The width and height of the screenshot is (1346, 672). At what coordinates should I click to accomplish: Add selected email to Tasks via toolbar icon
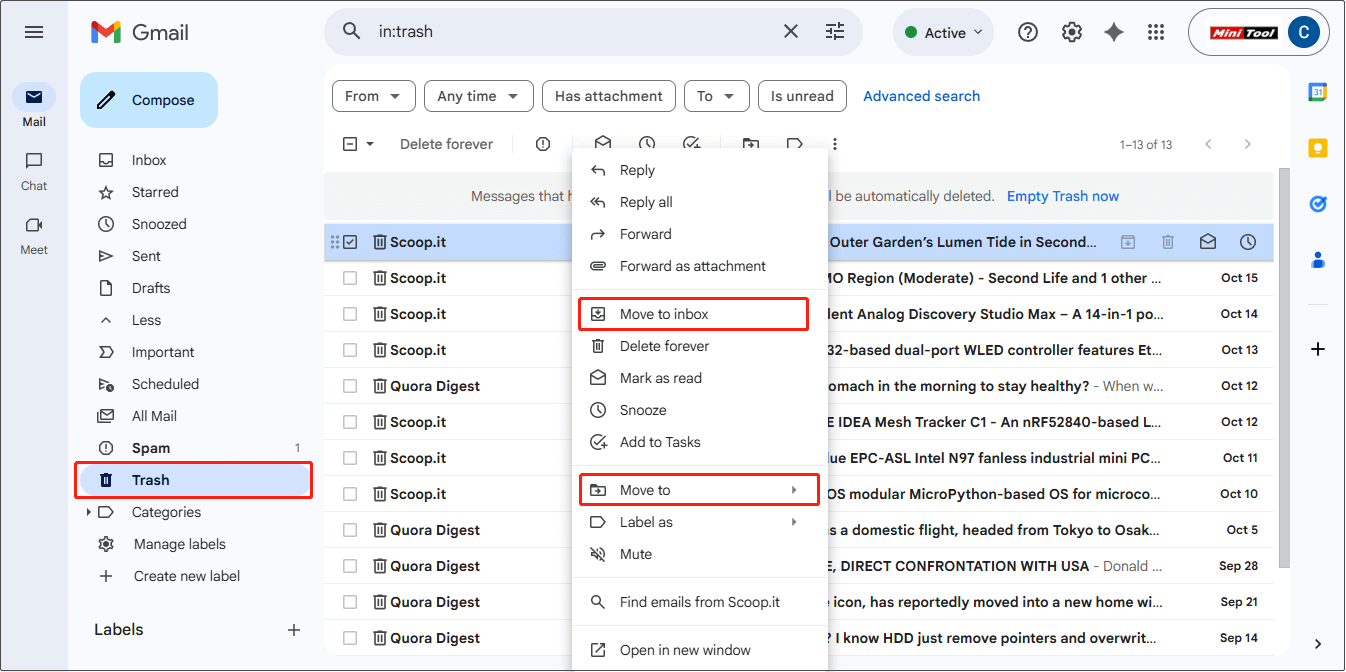pos(691,143)
